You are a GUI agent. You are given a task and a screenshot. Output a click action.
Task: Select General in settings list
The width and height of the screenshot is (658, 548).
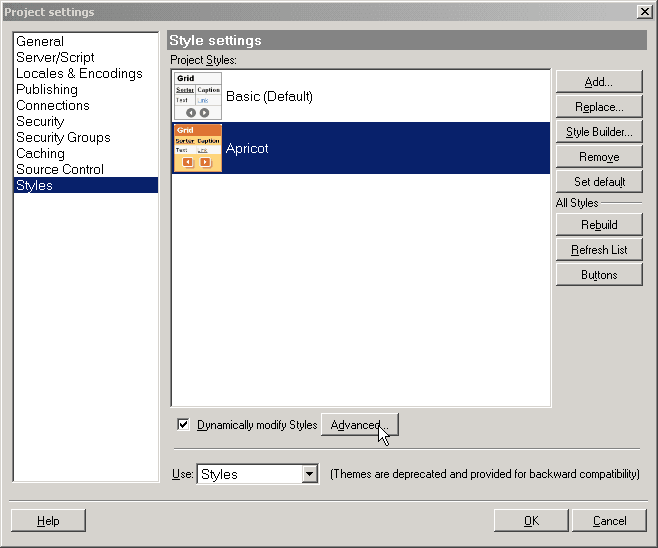point(40,42)
